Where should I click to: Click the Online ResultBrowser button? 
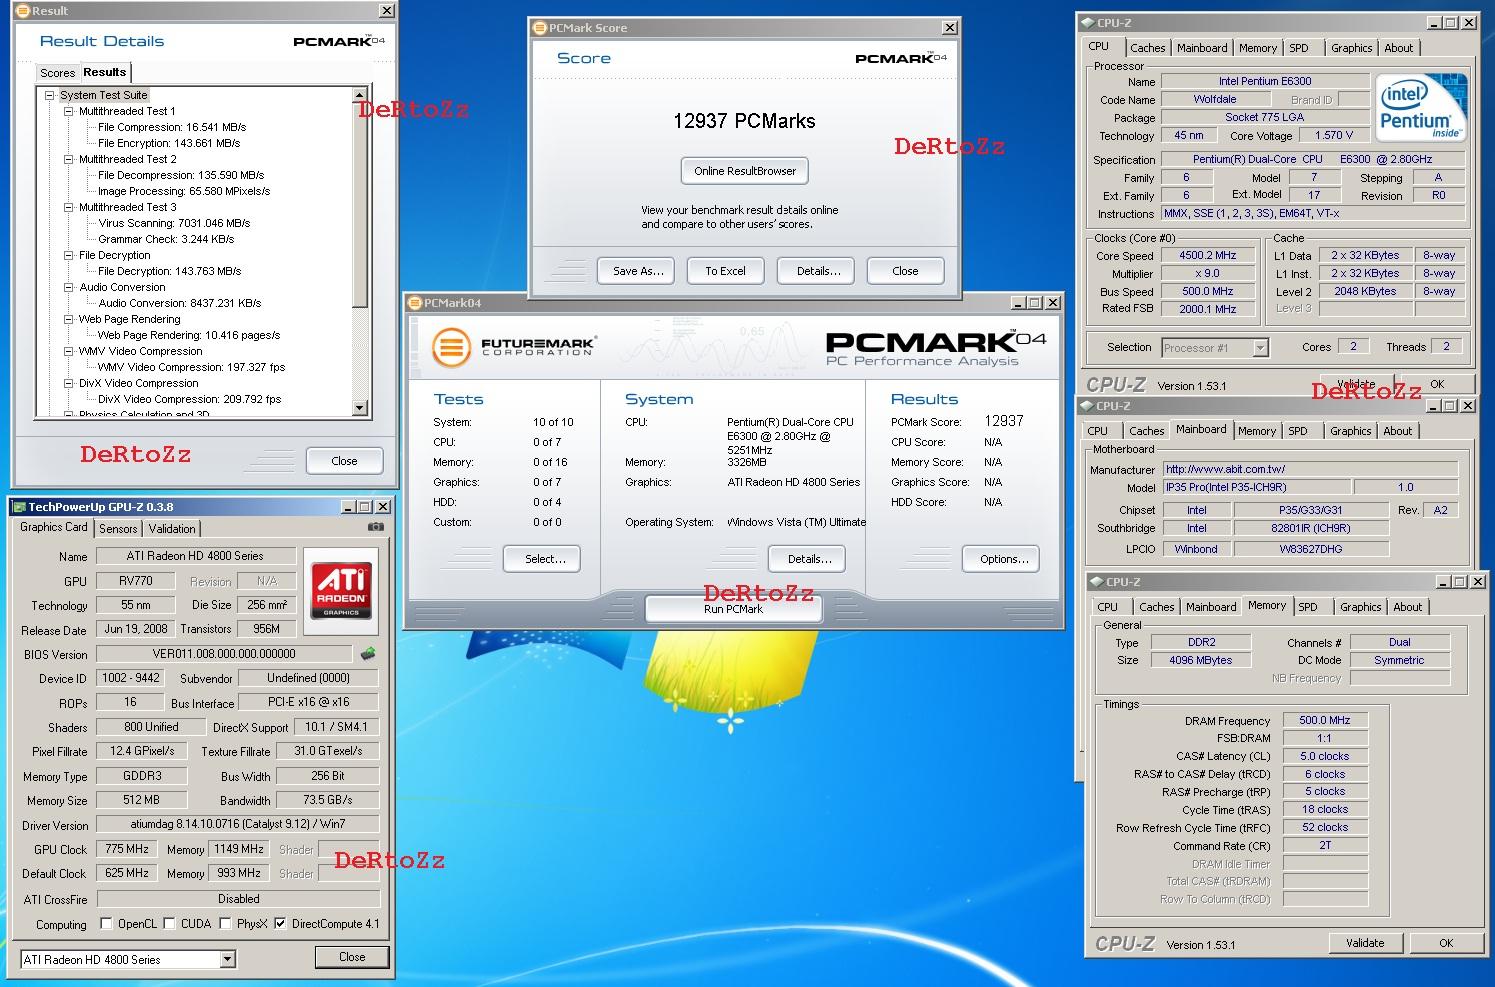click(745, 171)
